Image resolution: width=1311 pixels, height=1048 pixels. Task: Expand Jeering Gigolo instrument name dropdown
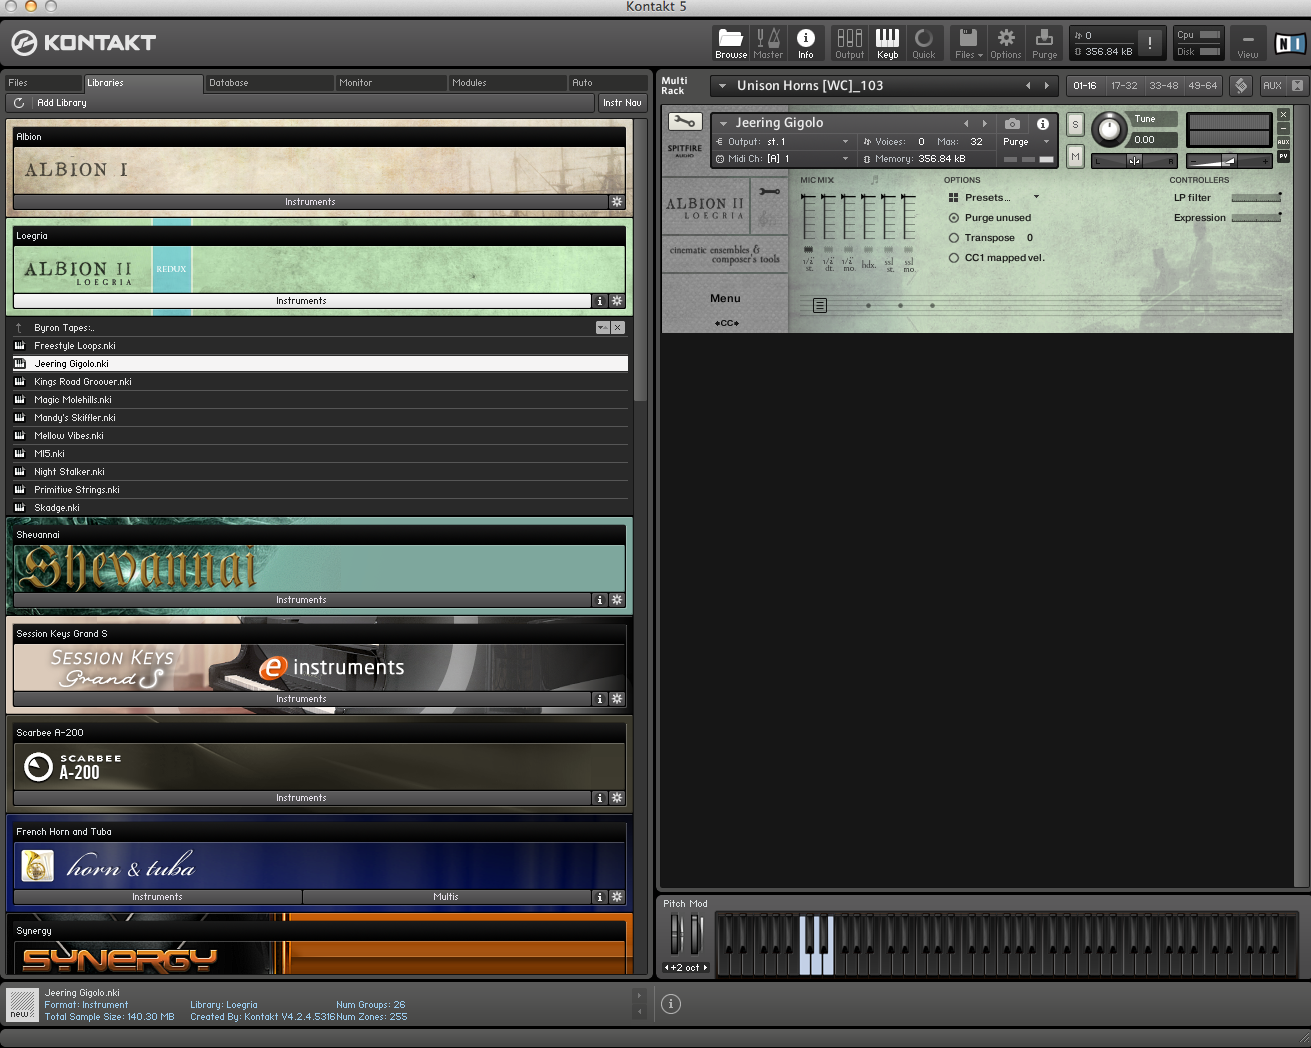click(723, 123)
